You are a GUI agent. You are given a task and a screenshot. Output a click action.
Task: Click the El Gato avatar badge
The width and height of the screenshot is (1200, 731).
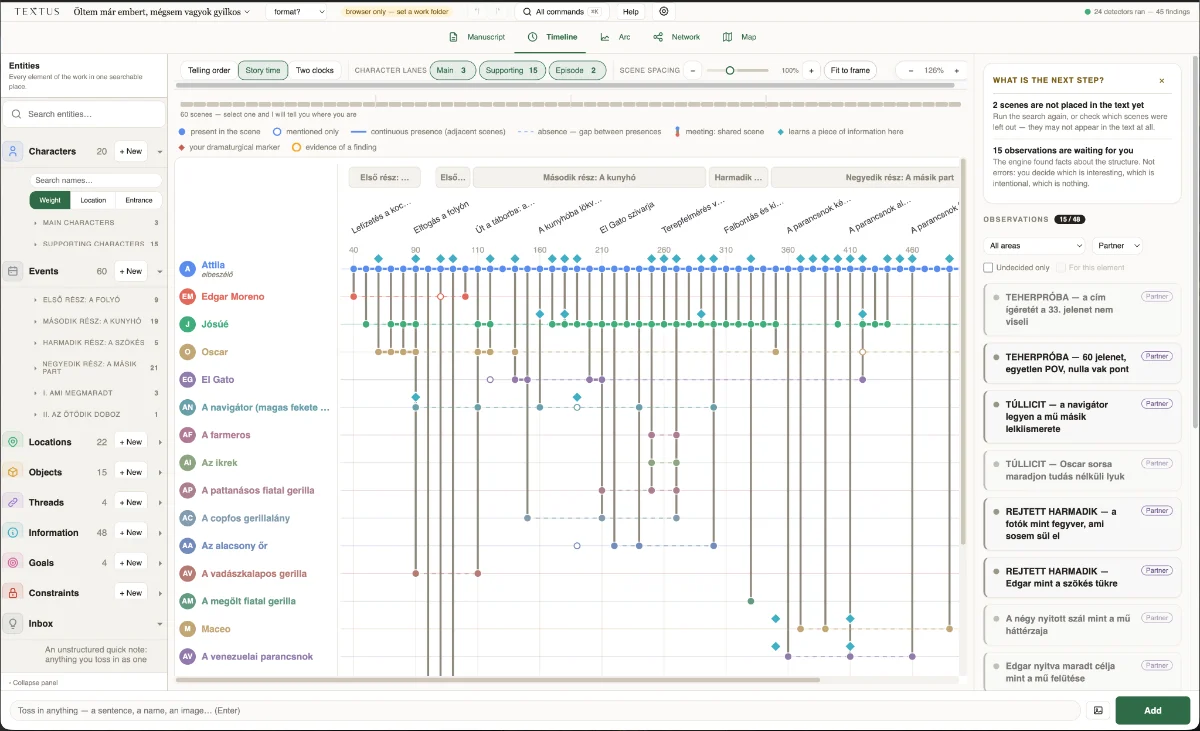coord(187,380)
